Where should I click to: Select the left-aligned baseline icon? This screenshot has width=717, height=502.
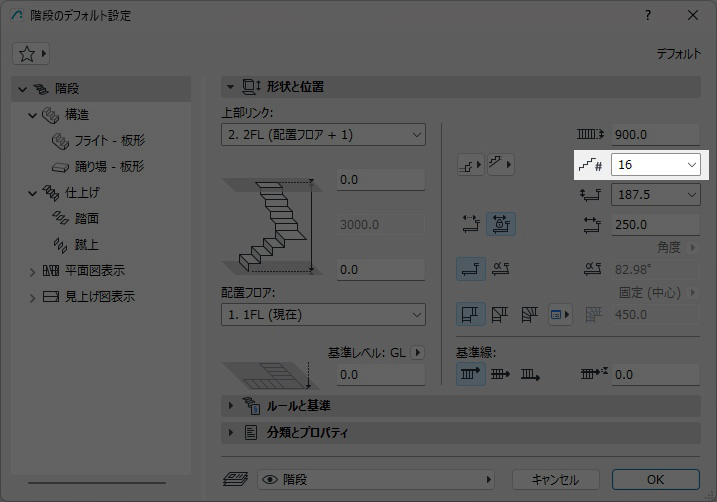pos(470,375)
